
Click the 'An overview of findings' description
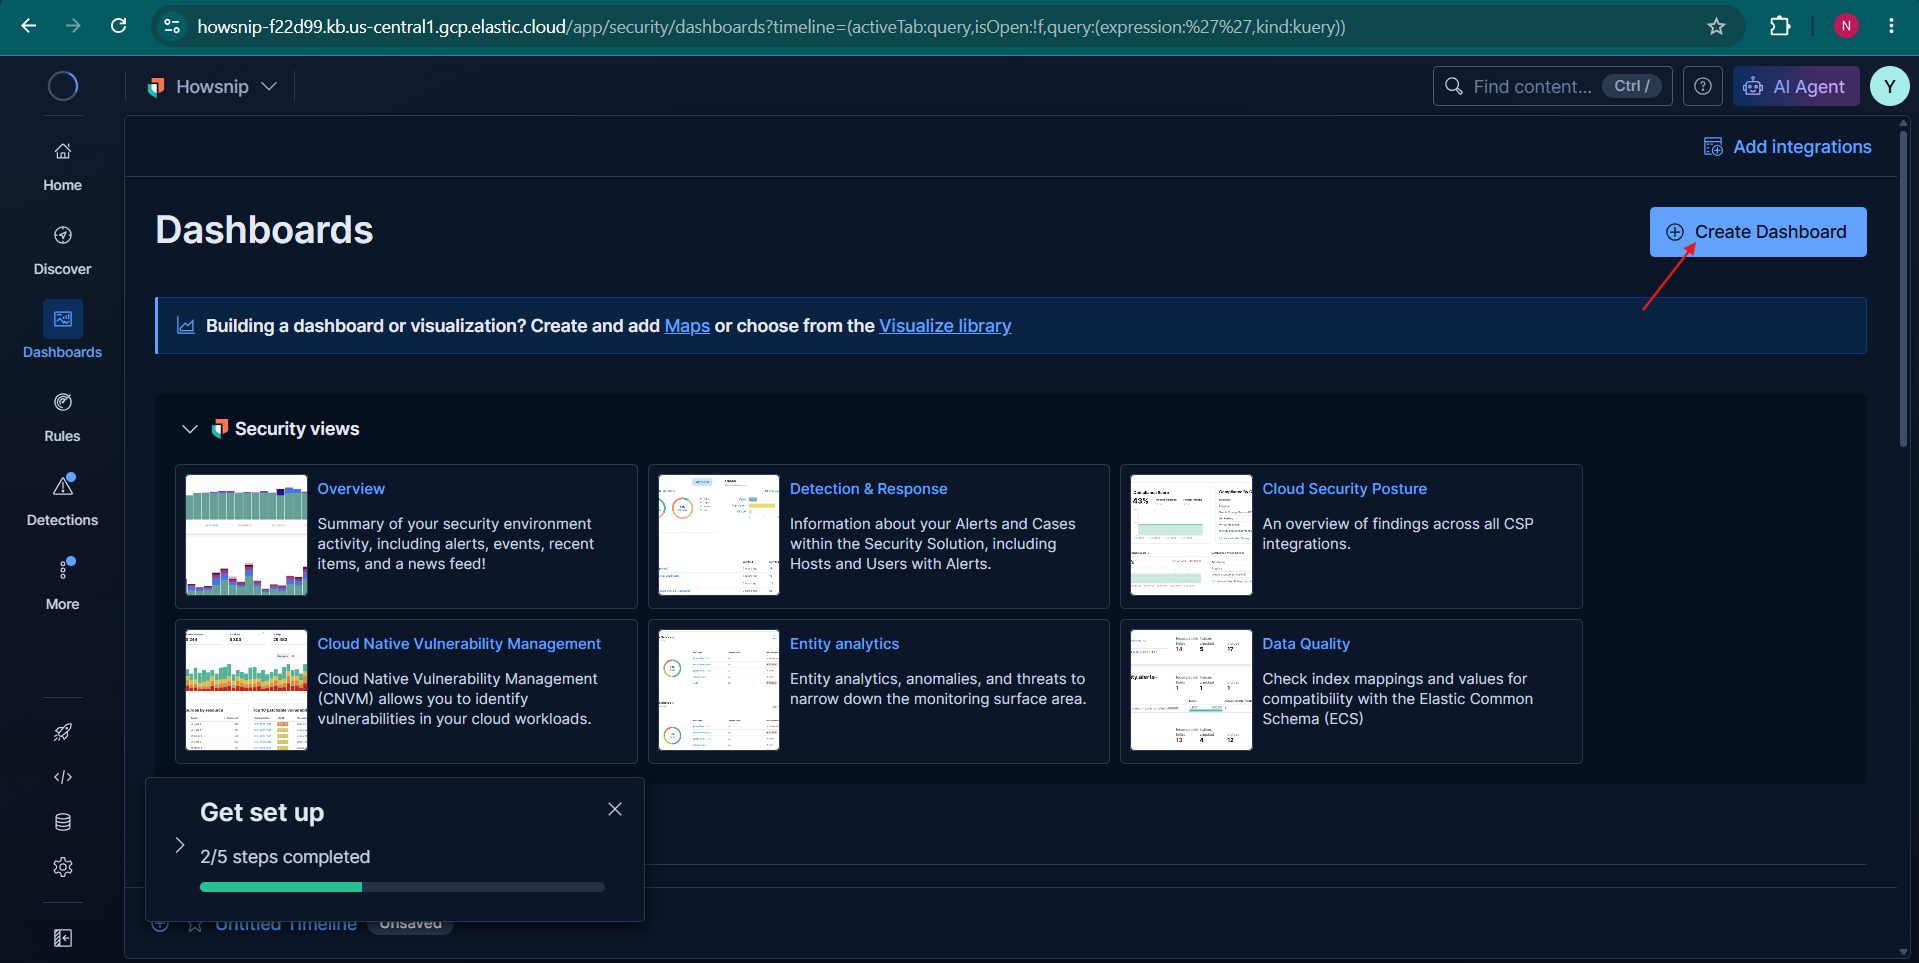1397,534
